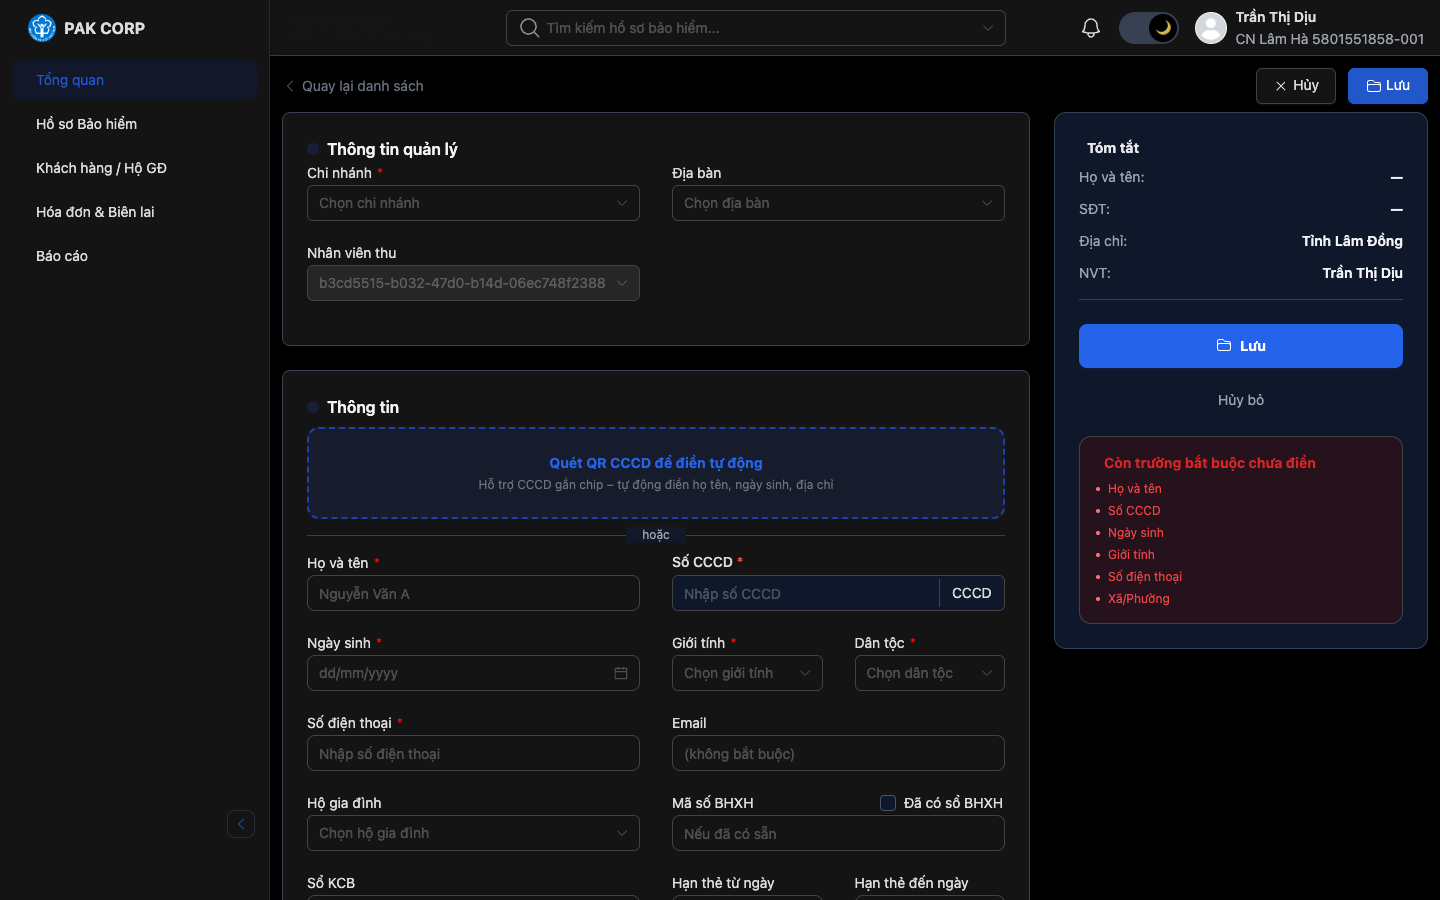Click the PAK CORP logo icon
This screenshot has width=1440, height=900.
coord(42,28)
